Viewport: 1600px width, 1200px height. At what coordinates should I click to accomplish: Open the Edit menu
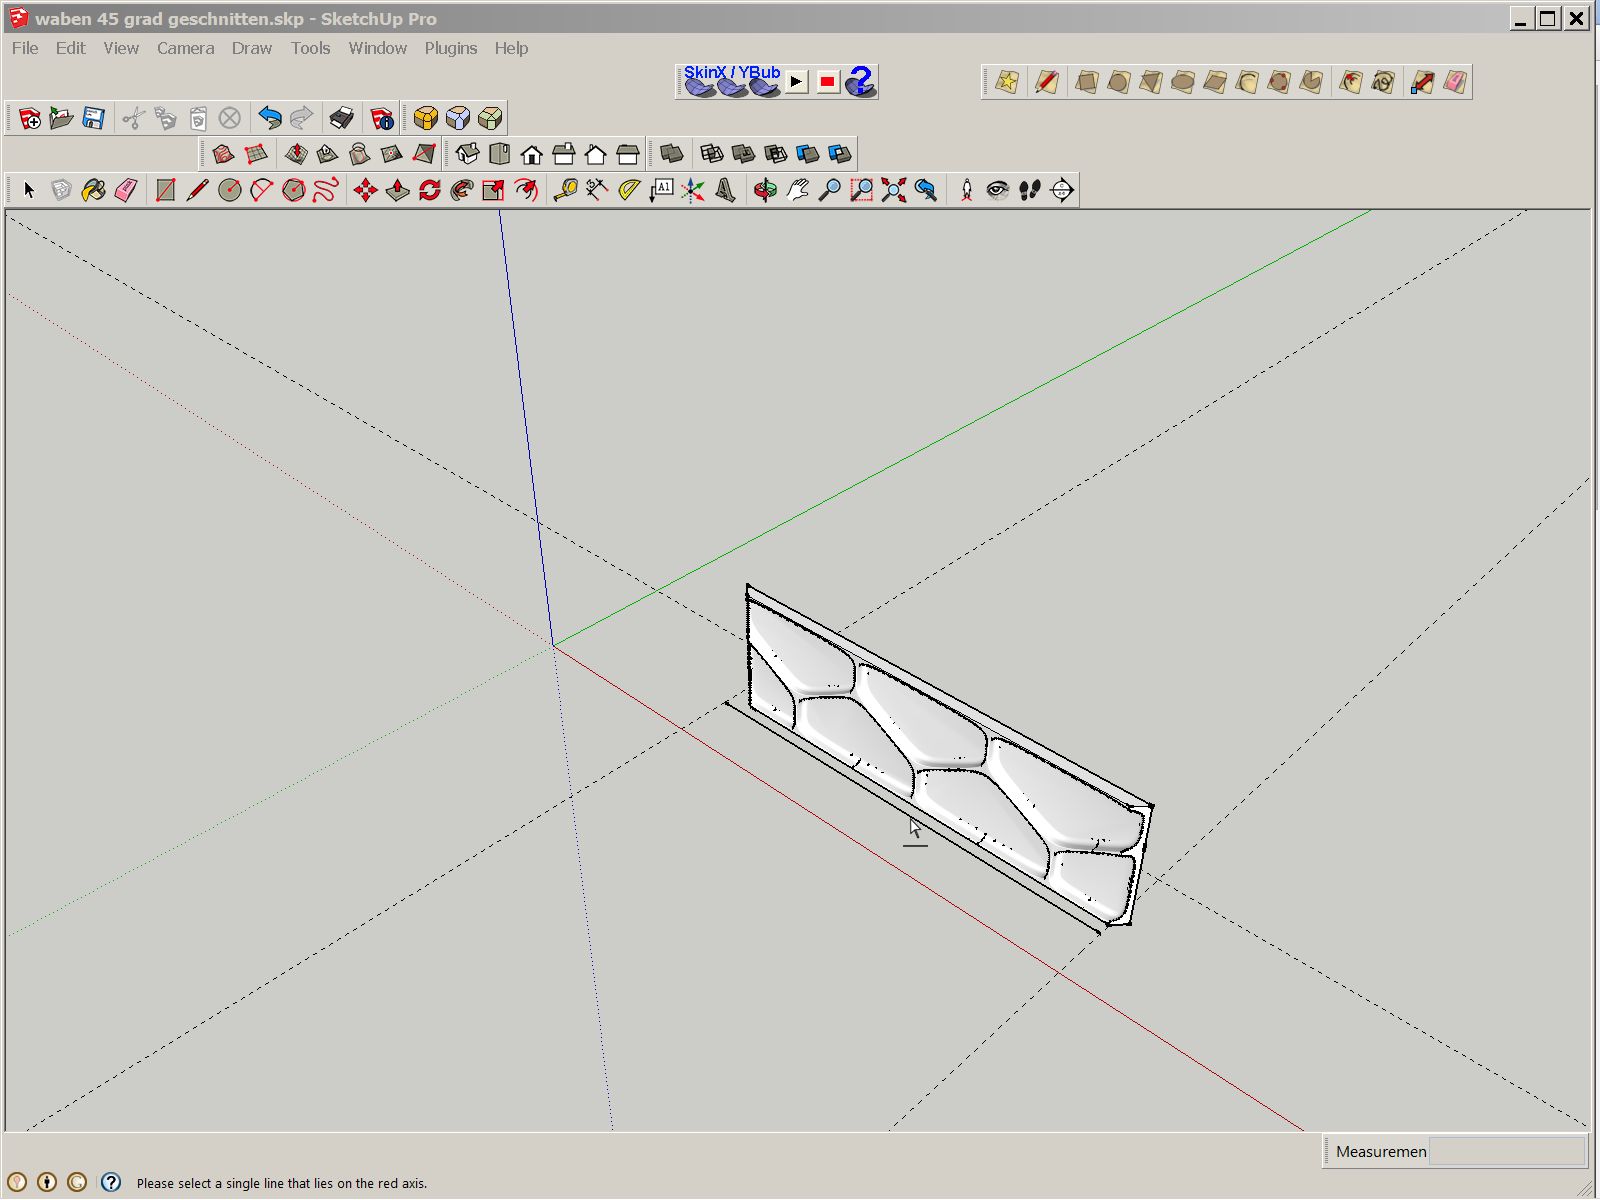coord(70,48)
